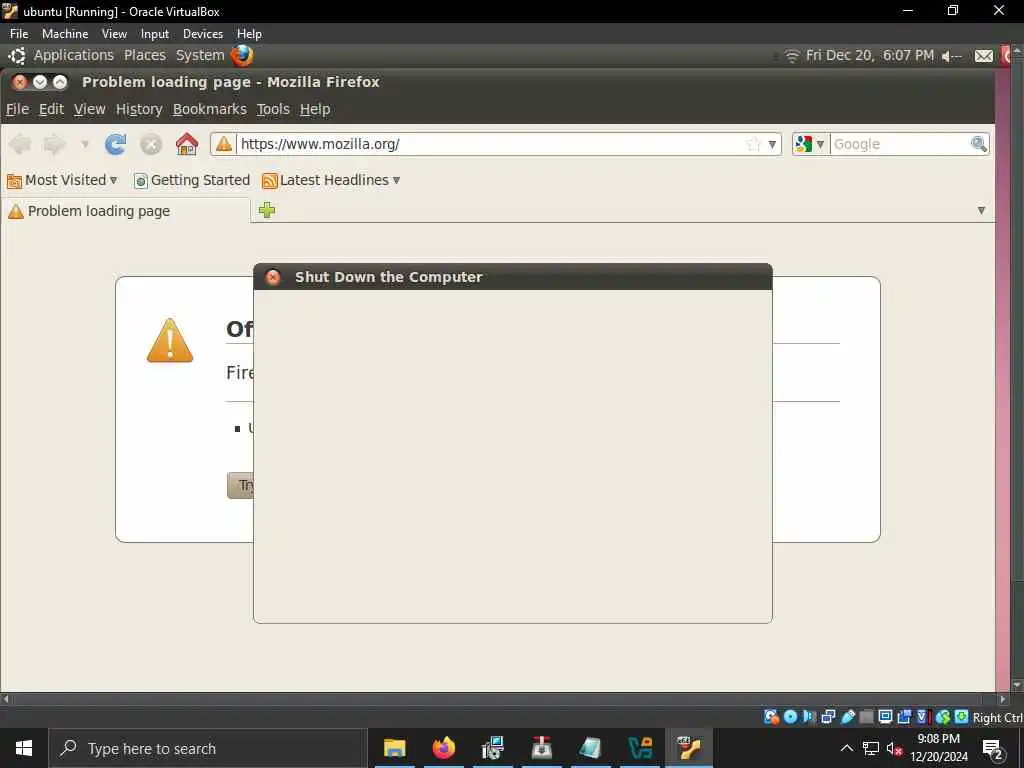Open the VirtualBox Devices menu
The image size is (1024, 768).
pyautogui.click(x=202, y=33)
